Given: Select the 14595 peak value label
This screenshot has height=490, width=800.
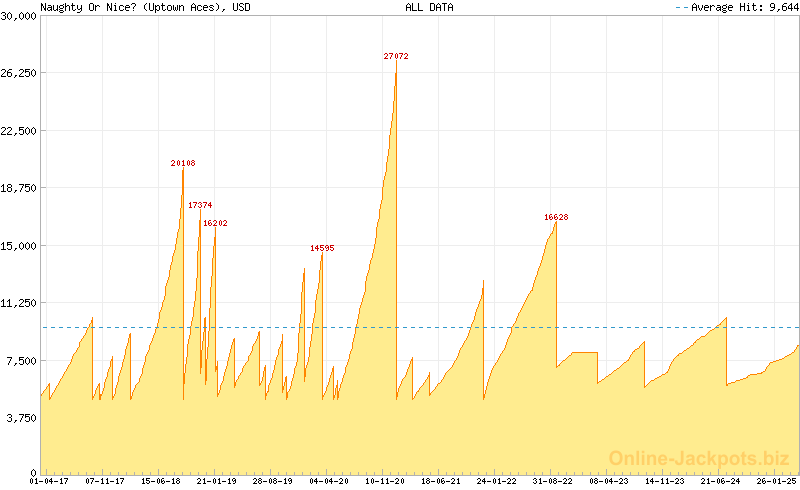Looking at the screenshot, I should (322, 248).
